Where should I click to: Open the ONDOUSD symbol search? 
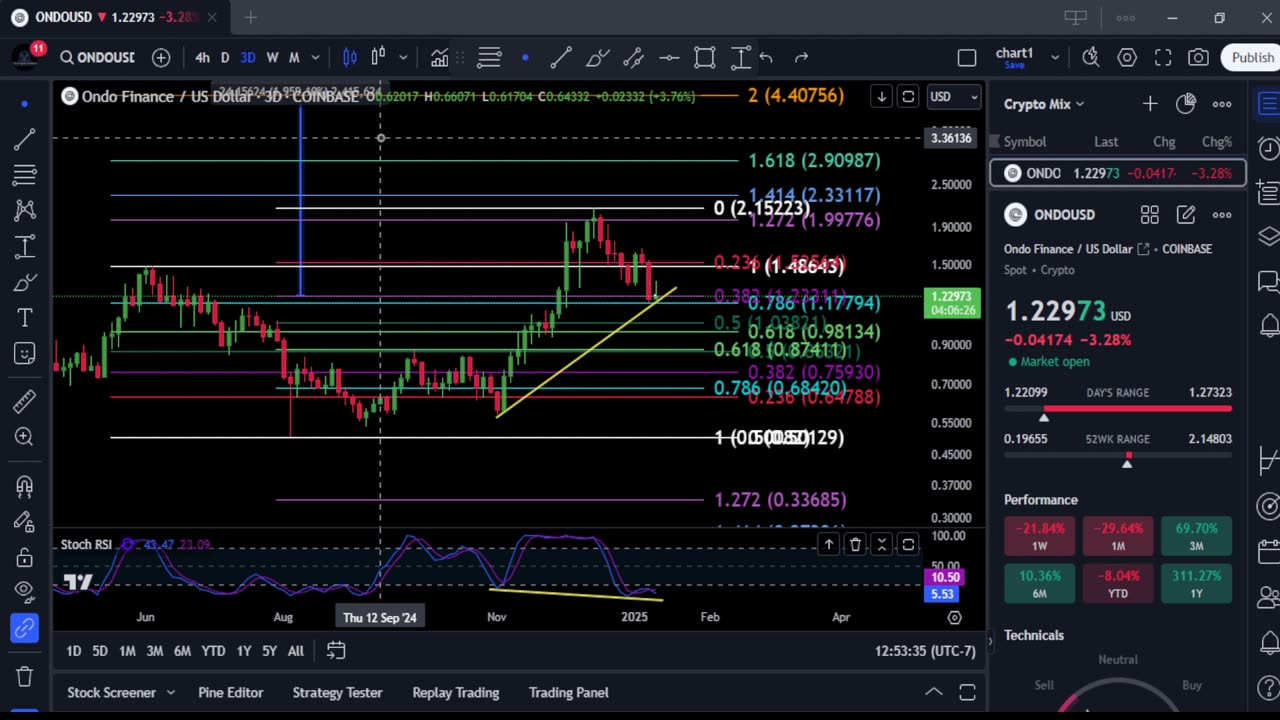pos(97,57)
